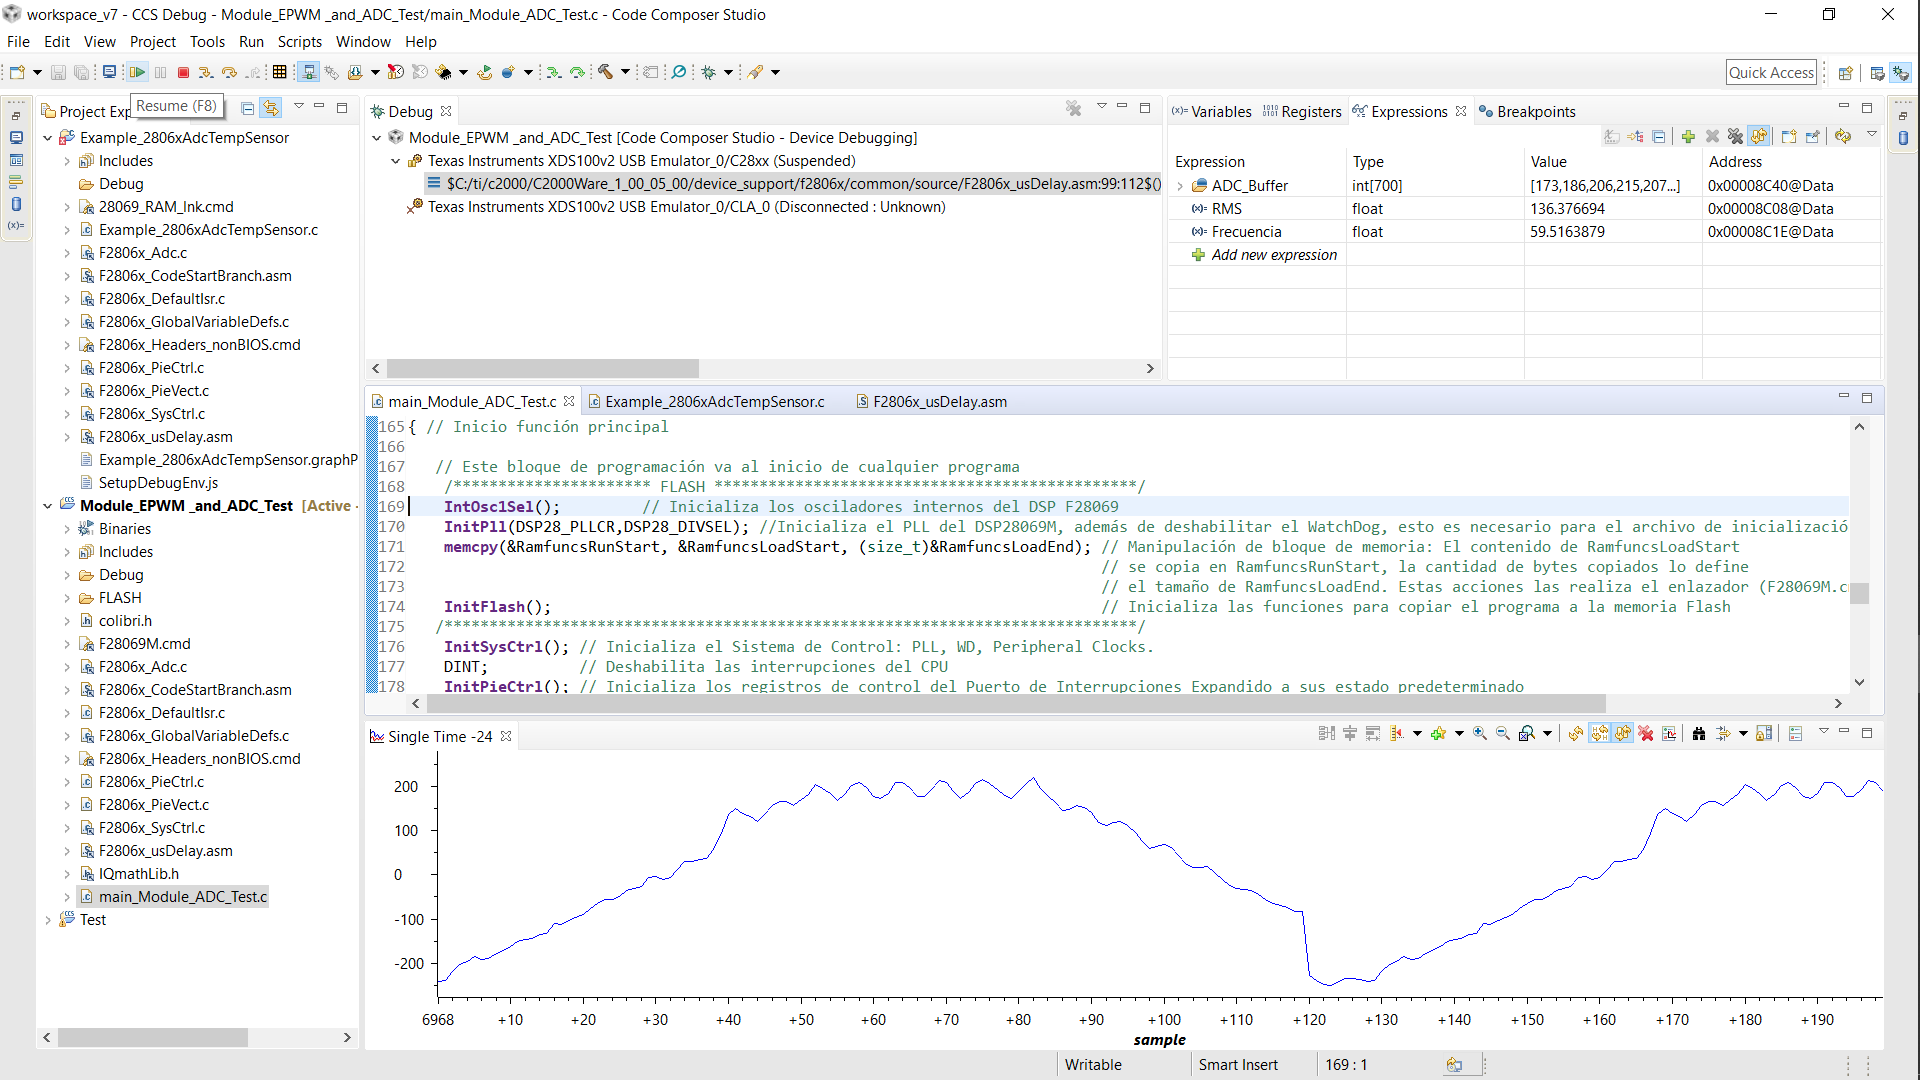Click the green plus Add expression icon
This screenshot has width=1920, height=1080.
(x=1688, y=136)
